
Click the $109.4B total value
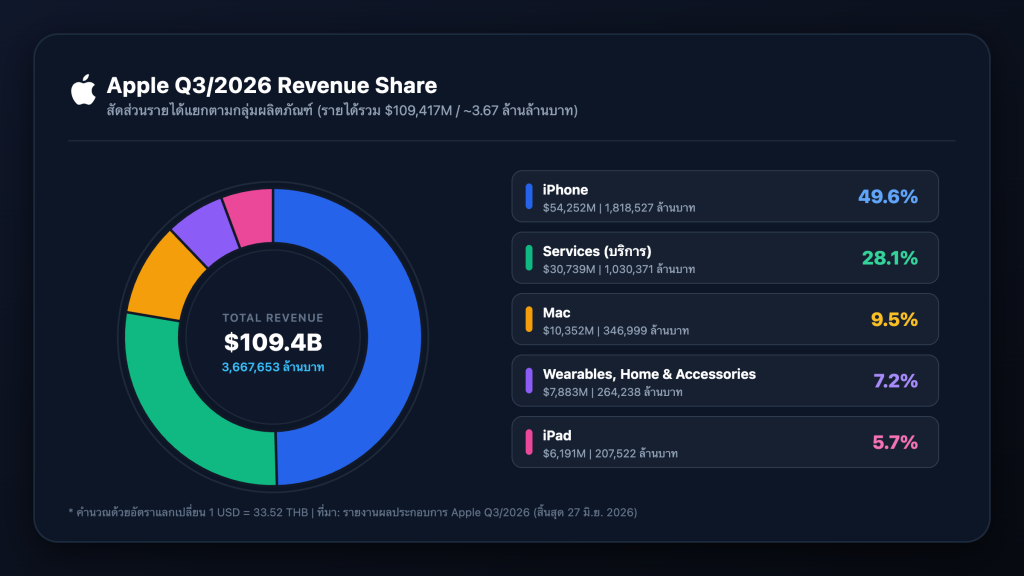[x=273, y=342]
